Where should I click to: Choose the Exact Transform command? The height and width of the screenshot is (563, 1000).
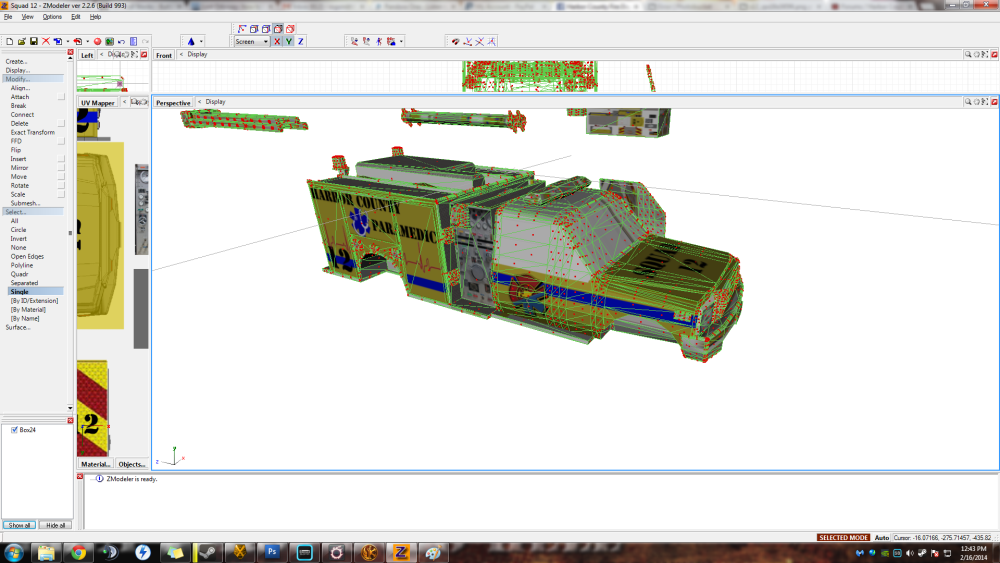tap(33, 133)
